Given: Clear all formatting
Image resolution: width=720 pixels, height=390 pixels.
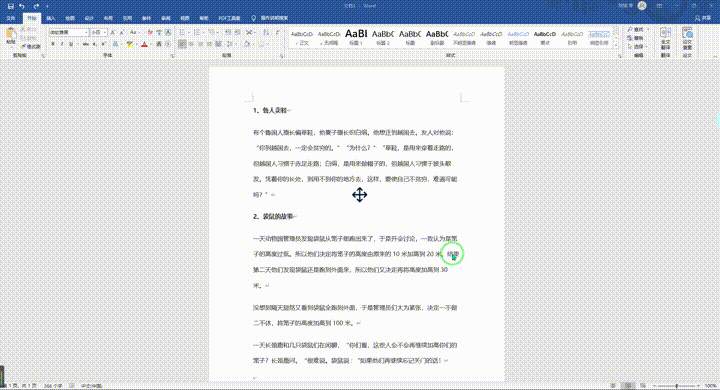Looking at the screenshot, I should point(150,33).
